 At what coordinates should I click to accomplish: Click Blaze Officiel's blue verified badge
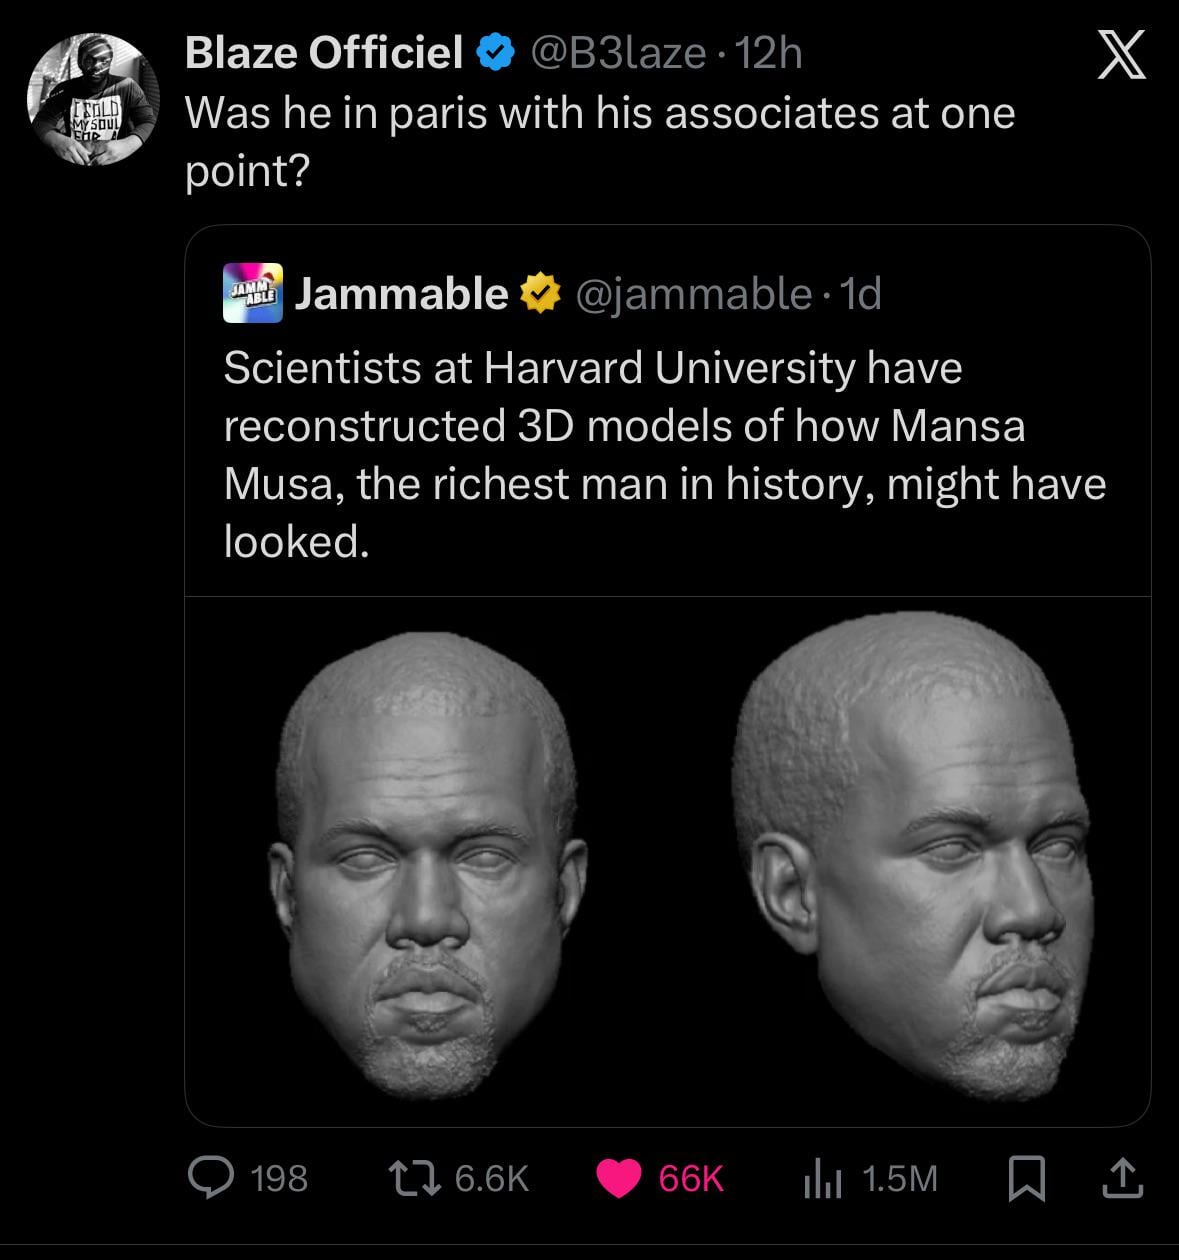pos(495,53)
